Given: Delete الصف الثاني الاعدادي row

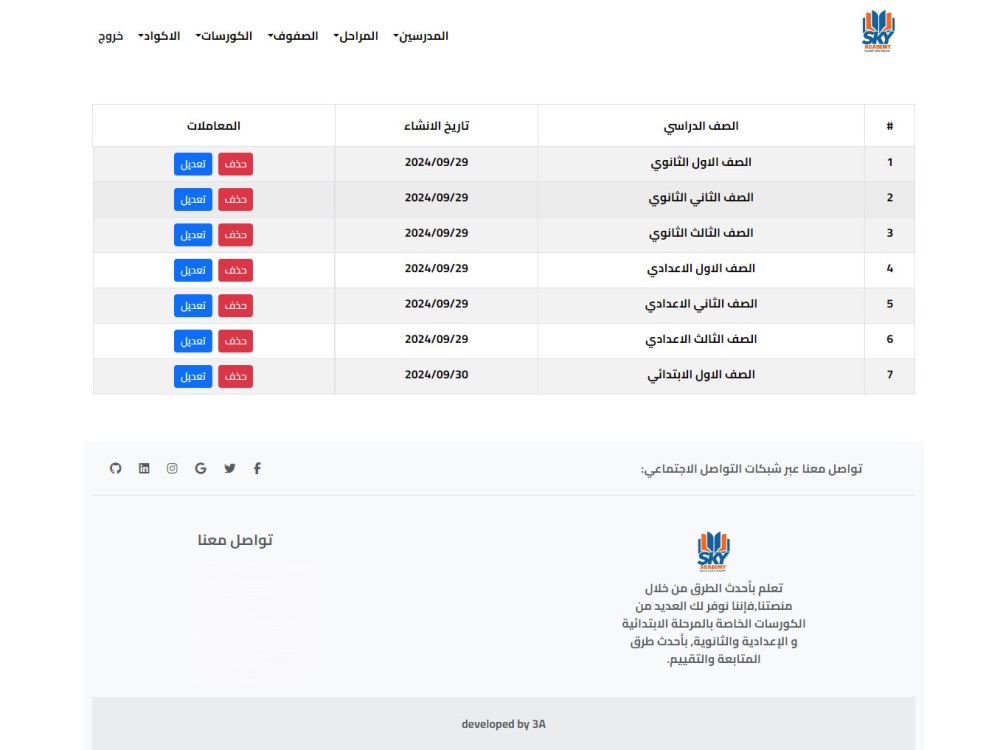Looking at the screenshot, I should tap(235, 305).
